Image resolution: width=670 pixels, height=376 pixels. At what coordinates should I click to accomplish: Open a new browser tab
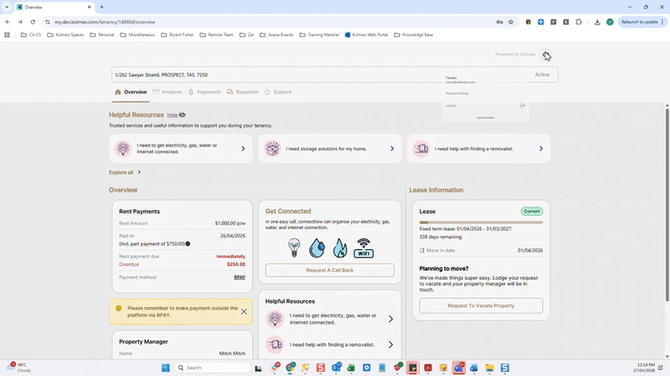[102, 7]
